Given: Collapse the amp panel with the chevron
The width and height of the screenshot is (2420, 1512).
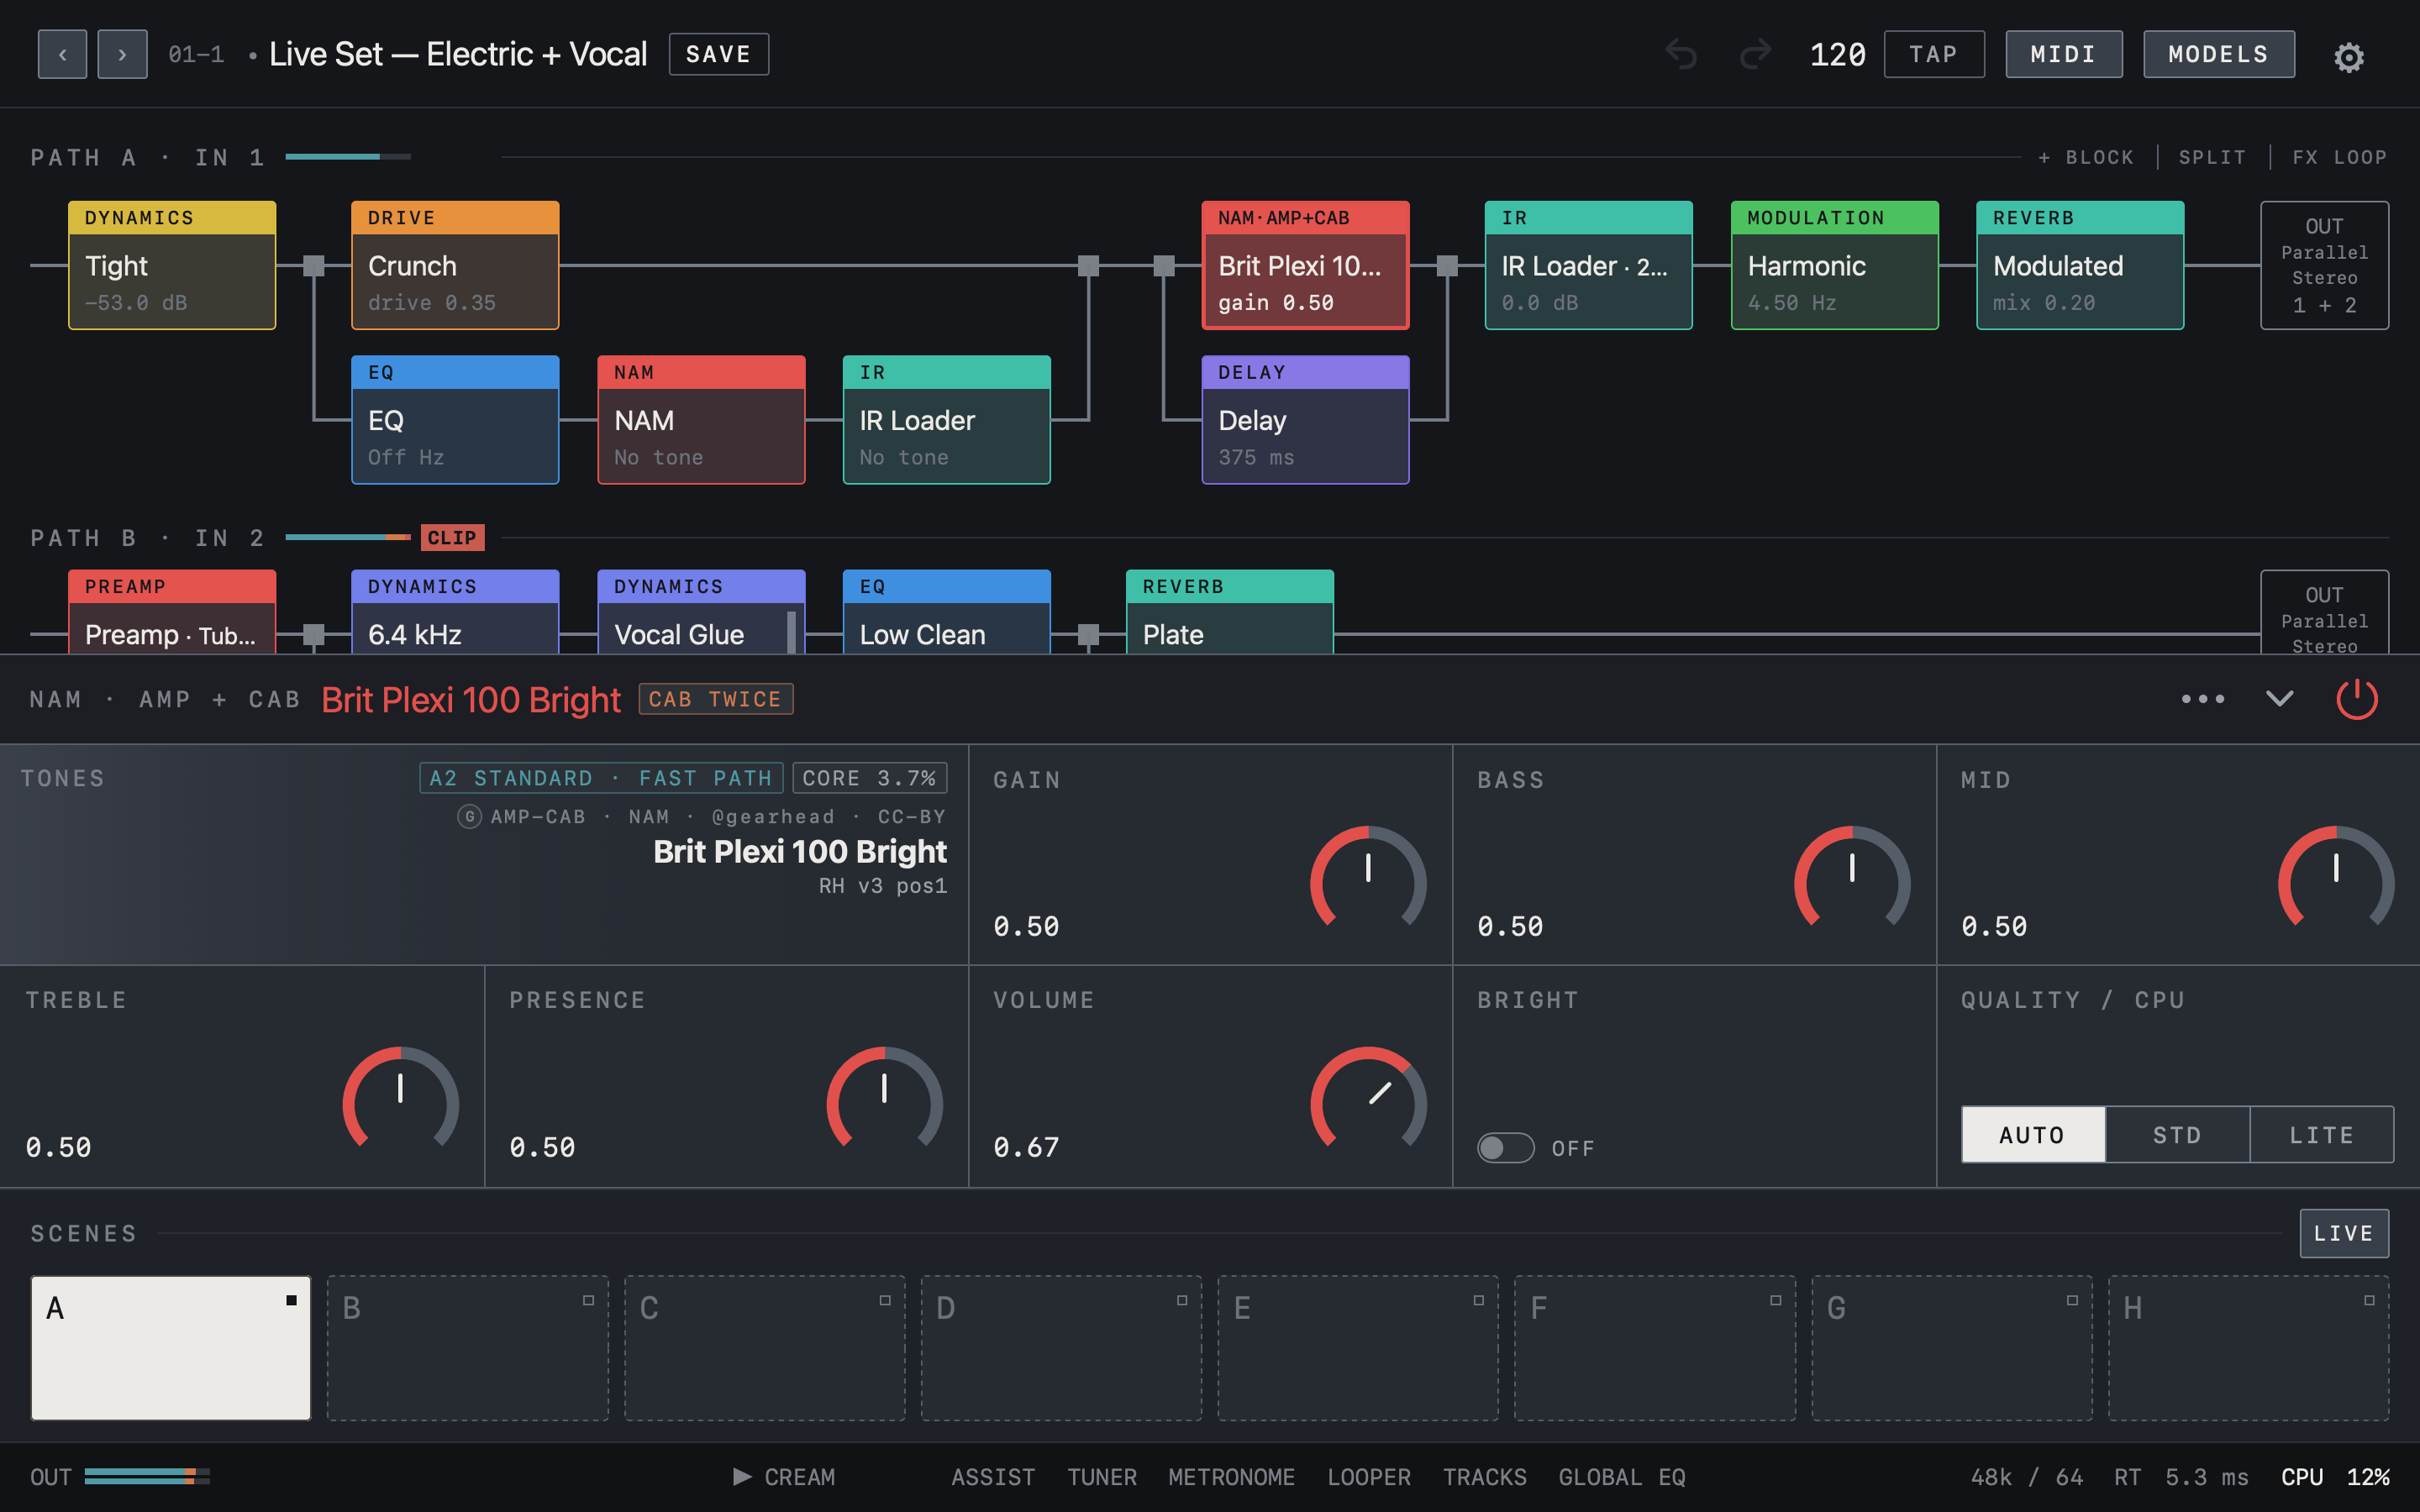Looking at the screenshot, I should 2279,699.
